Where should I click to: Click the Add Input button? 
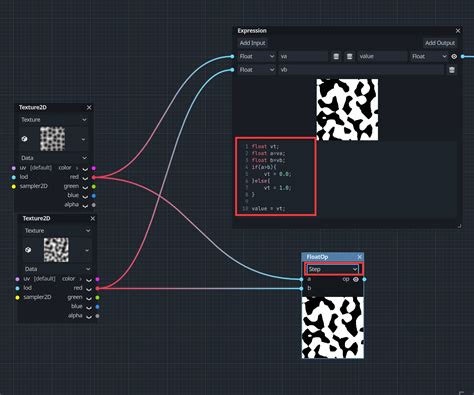252,43
